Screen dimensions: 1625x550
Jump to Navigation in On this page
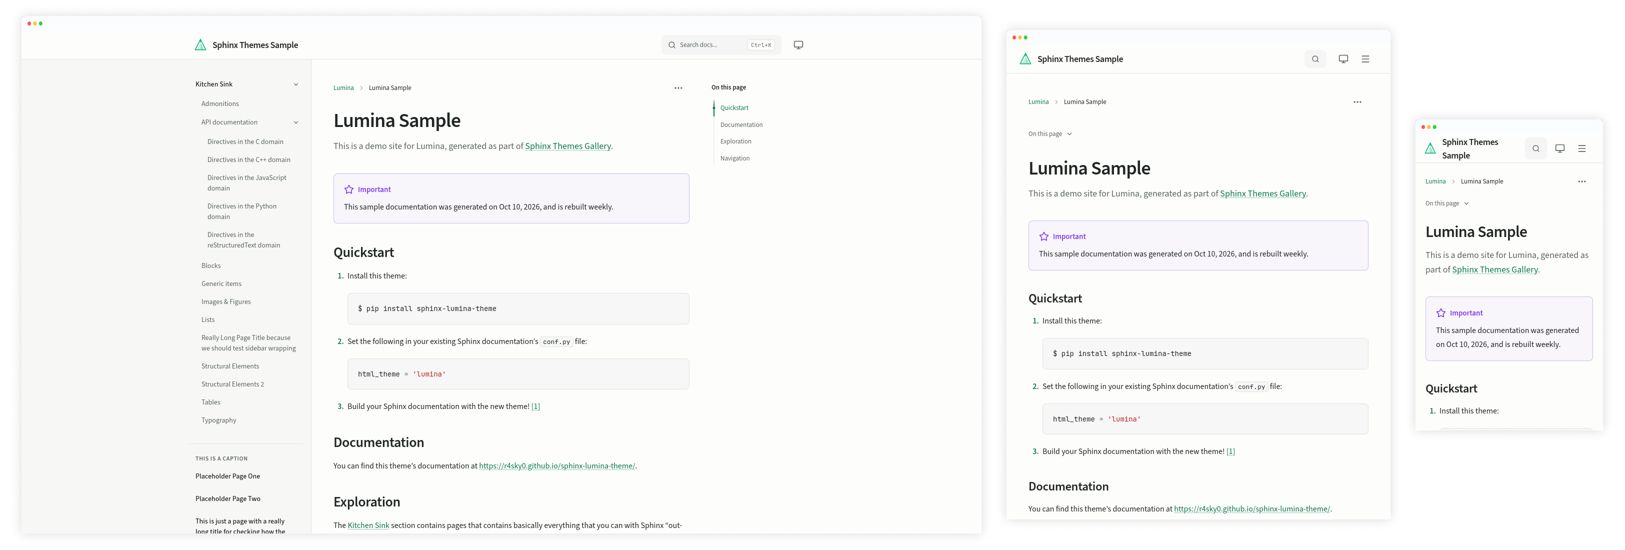pos(735,158)
